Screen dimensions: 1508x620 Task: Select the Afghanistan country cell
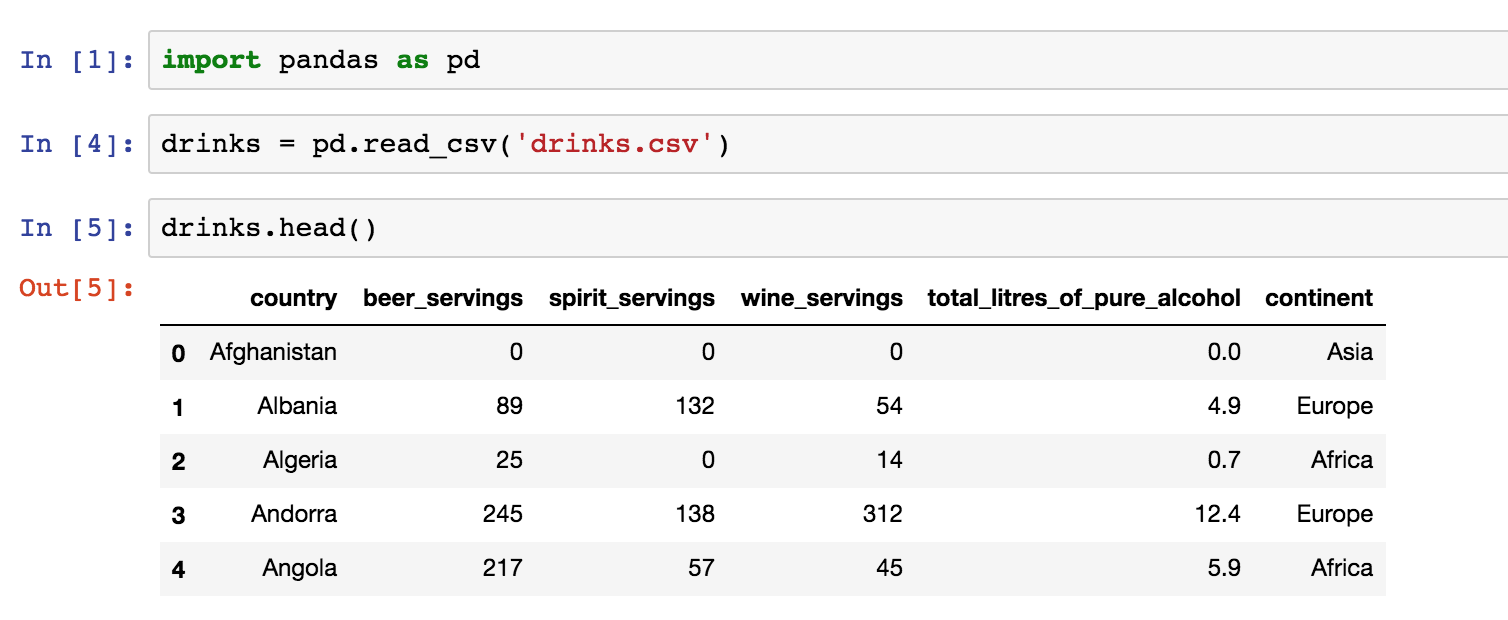click(x=273, y=352)
